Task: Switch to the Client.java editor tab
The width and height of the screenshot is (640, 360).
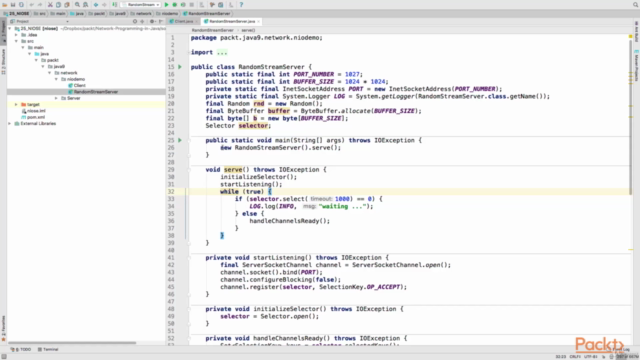Action: point(183,21)
